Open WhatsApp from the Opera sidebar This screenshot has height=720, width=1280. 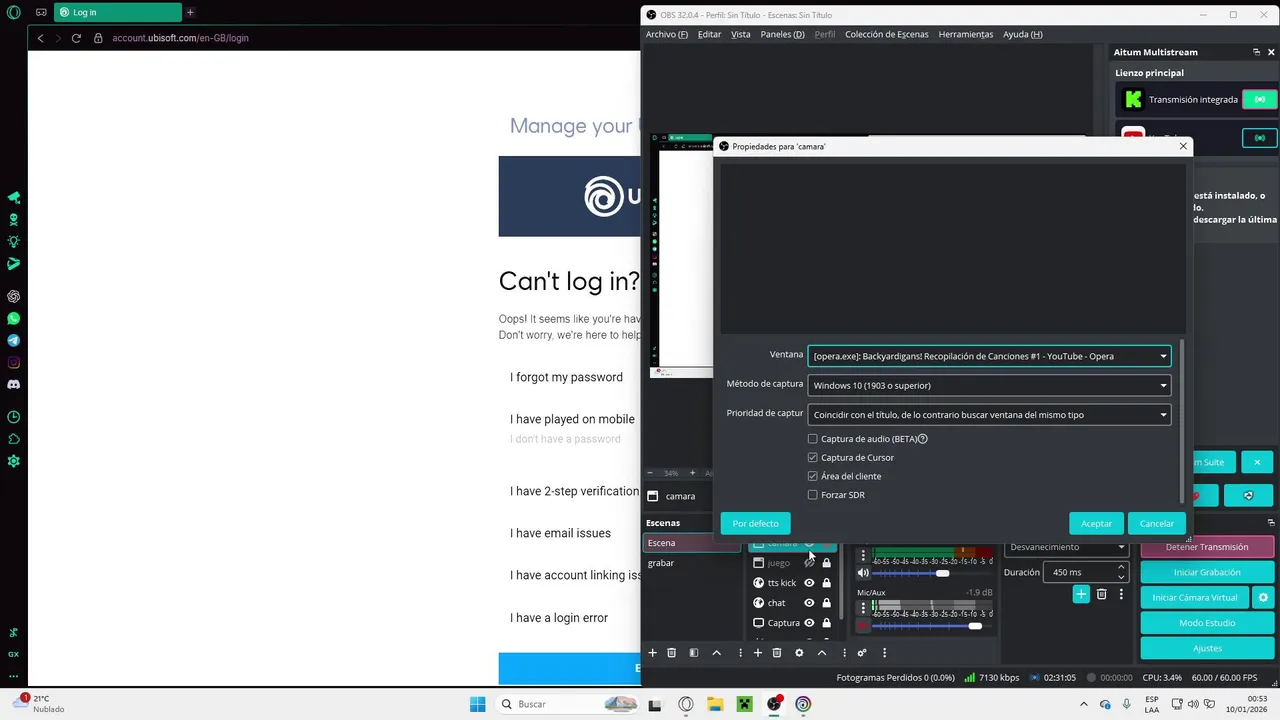click(x=13, y=319)
